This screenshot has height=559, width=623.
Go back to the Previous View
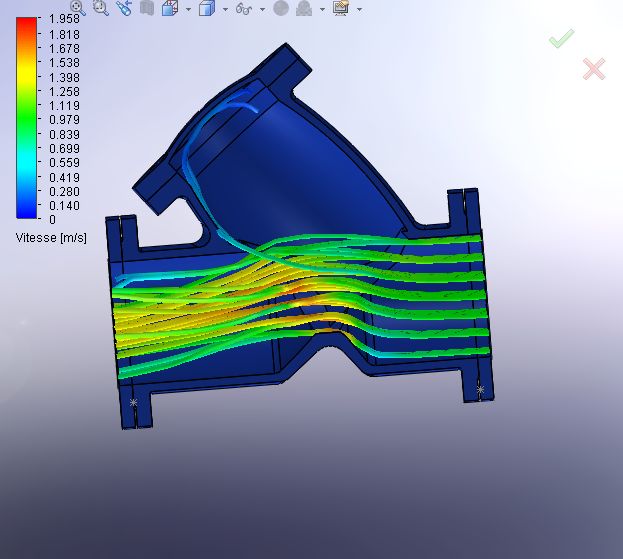tap(124, 8)
